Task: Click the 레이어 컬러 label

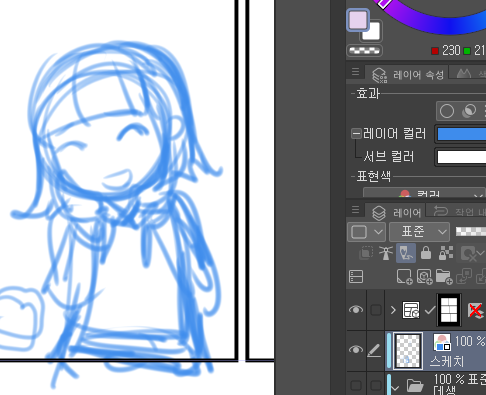Action: click(x=394, y=134)
